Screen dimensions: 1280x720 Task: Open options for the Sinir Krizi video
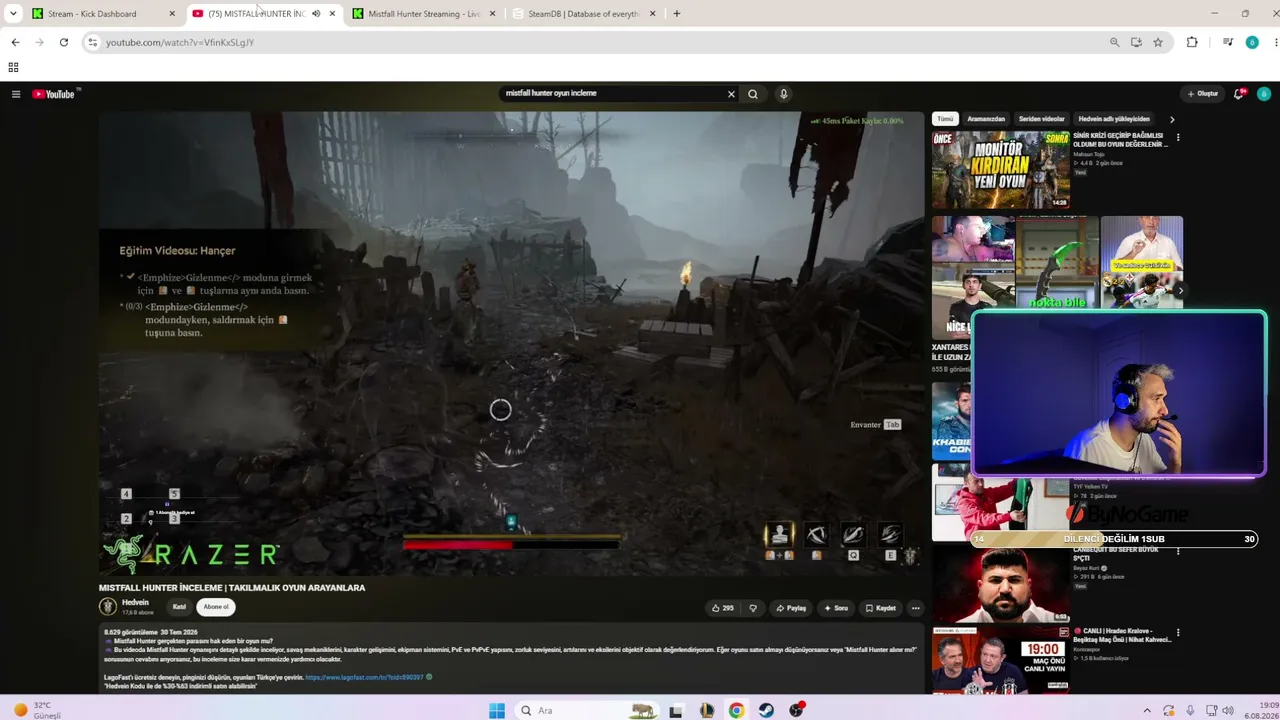(x=1177, y=137)
